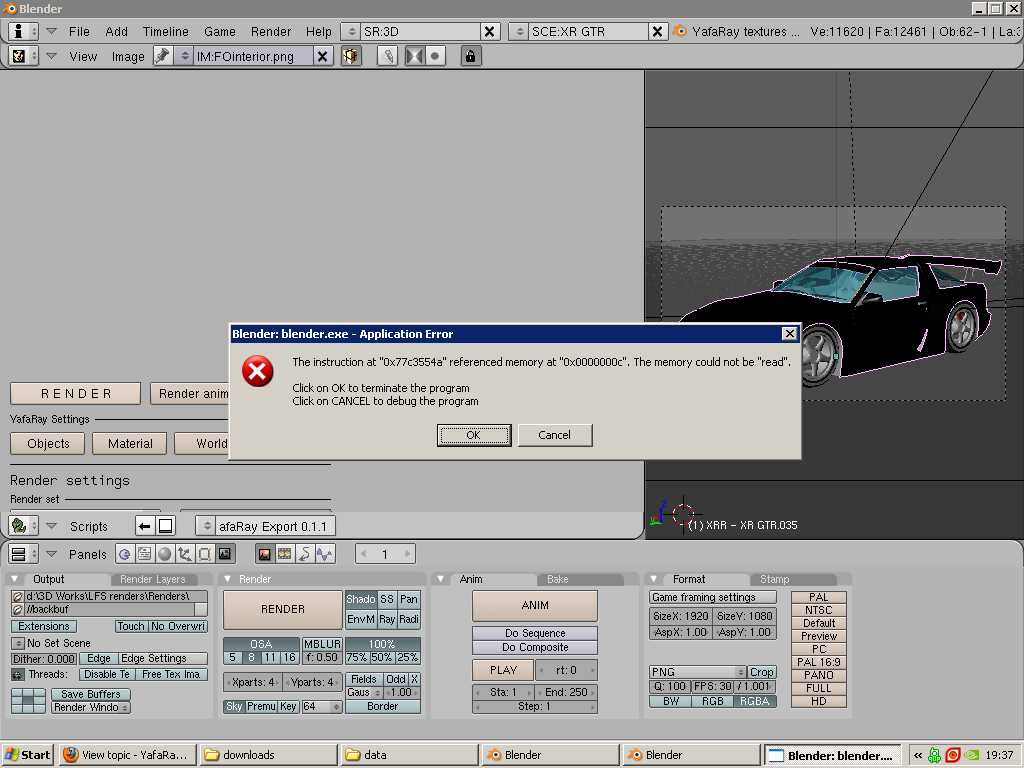This screenshot has width=1024, height=768.
Task: Open the script selector dropdown for afaRay Export
Action: (x=206, y=526)
